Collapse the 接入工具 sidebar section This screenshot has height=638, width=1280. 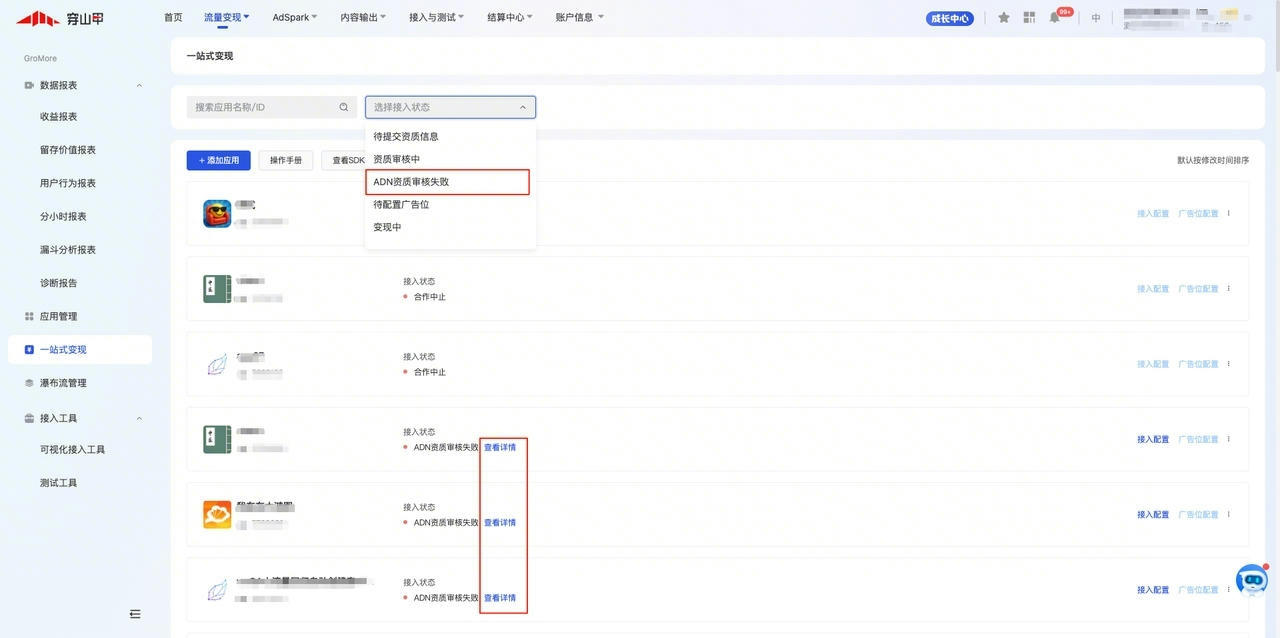tap(139, 418)
